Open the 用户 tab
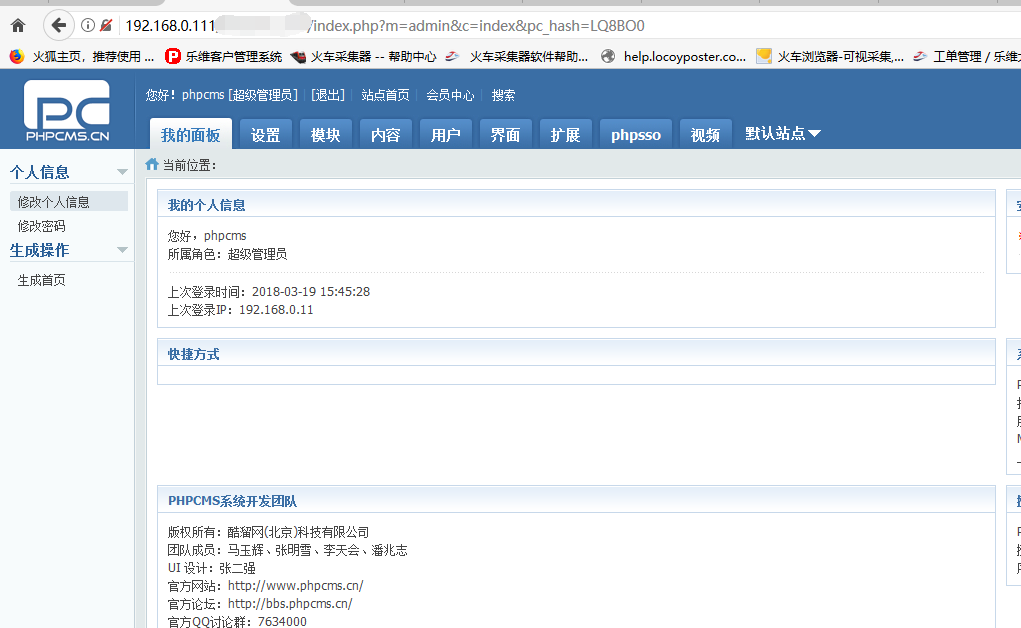 point(445,135)
